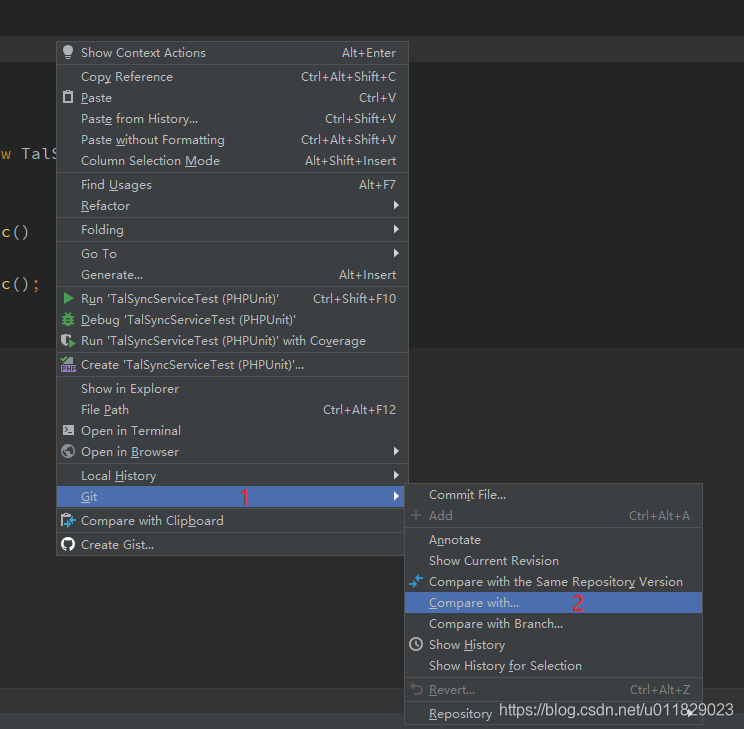Viewport: 744px width, 729px height.
Task: Click the submenu arrow on the Git row
Action: click(396, 496)
